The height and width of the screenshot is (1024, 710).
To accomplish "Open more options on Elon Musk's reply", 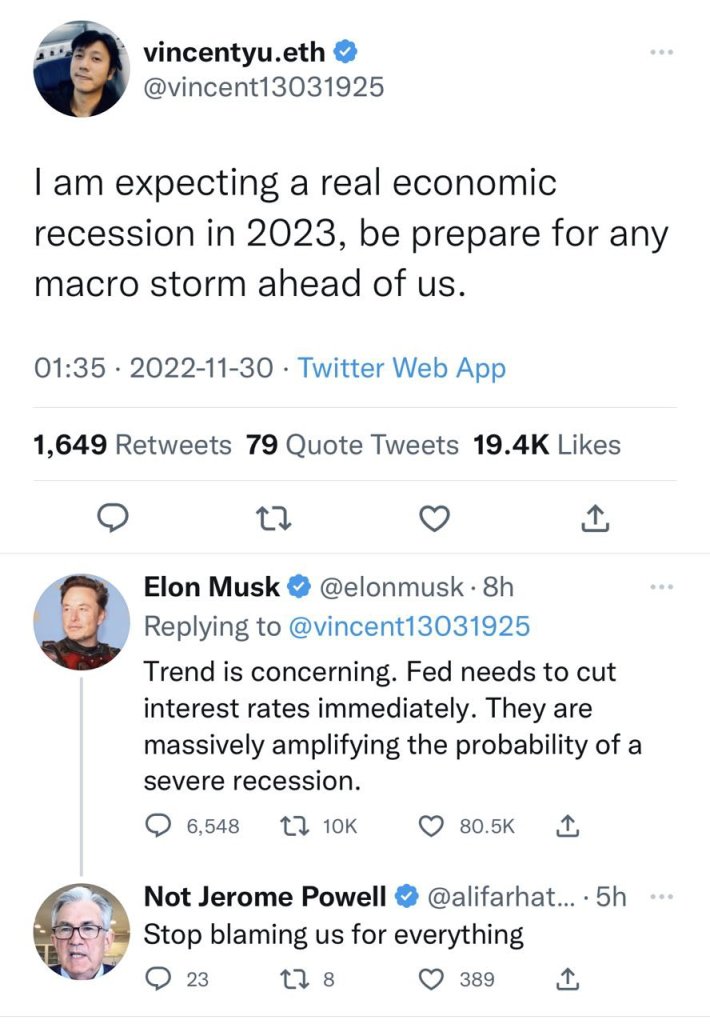I will pyautogui.click(x=662, y=587).
